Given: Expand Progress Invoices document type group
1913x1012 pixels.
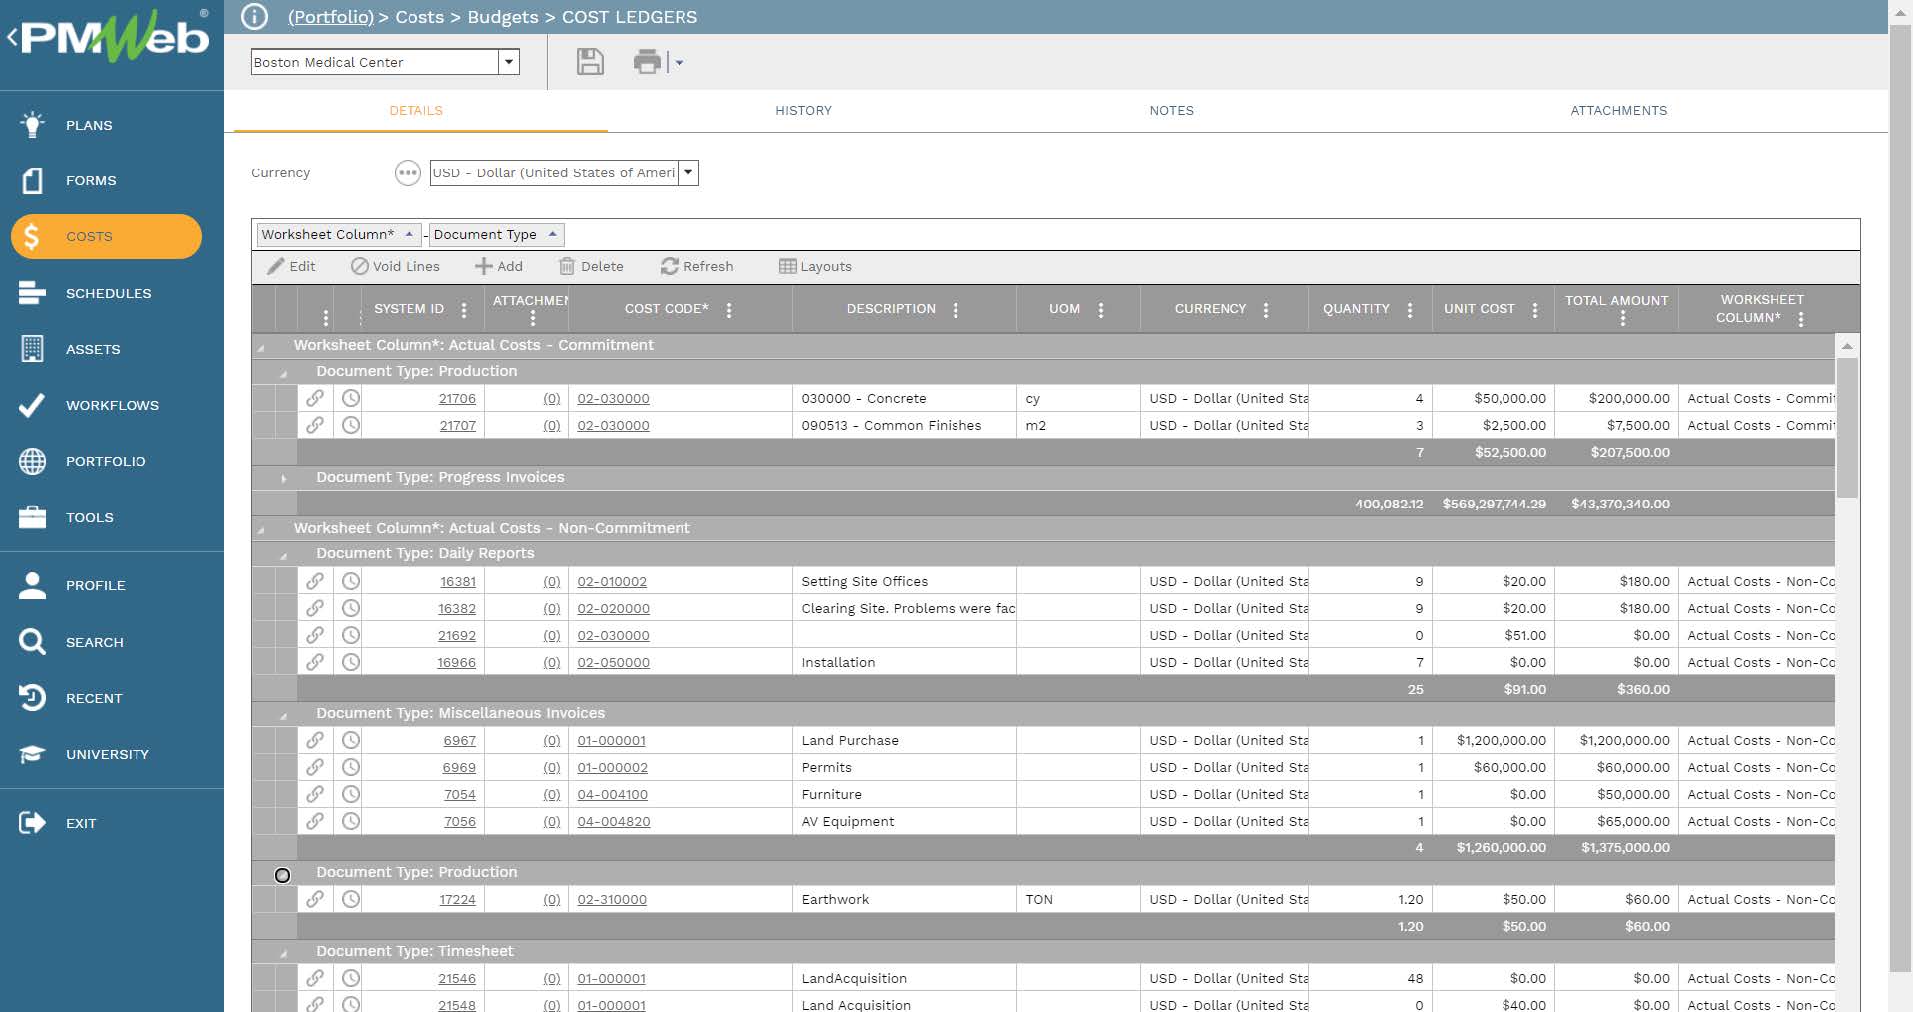Looking at the screenshot, I should coord(283,478).
